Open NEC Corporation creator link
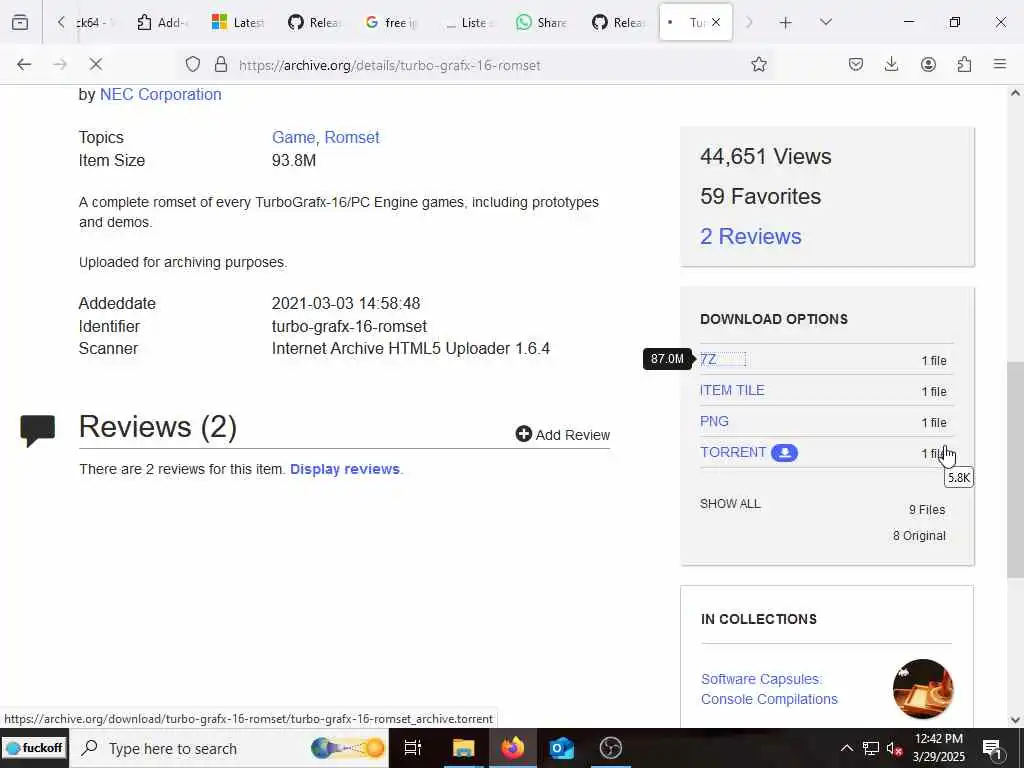 click(x=161, y=94)
